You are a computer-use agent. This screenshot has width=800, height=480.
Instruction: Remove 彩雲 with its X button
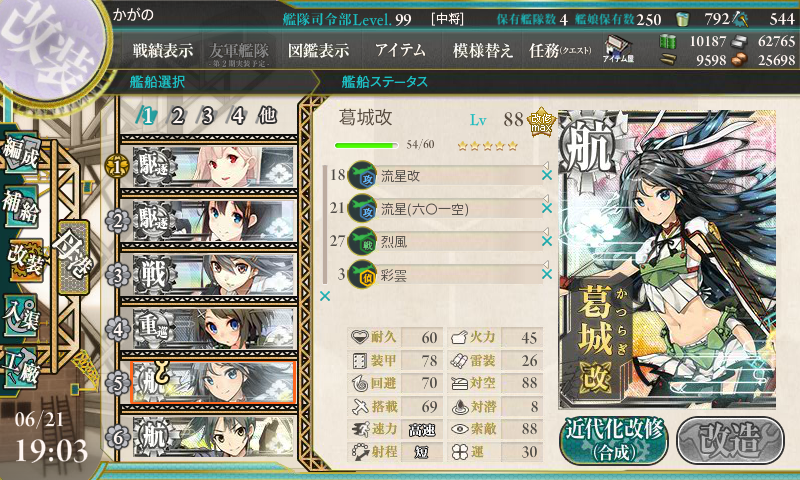(x=547, y=274)
